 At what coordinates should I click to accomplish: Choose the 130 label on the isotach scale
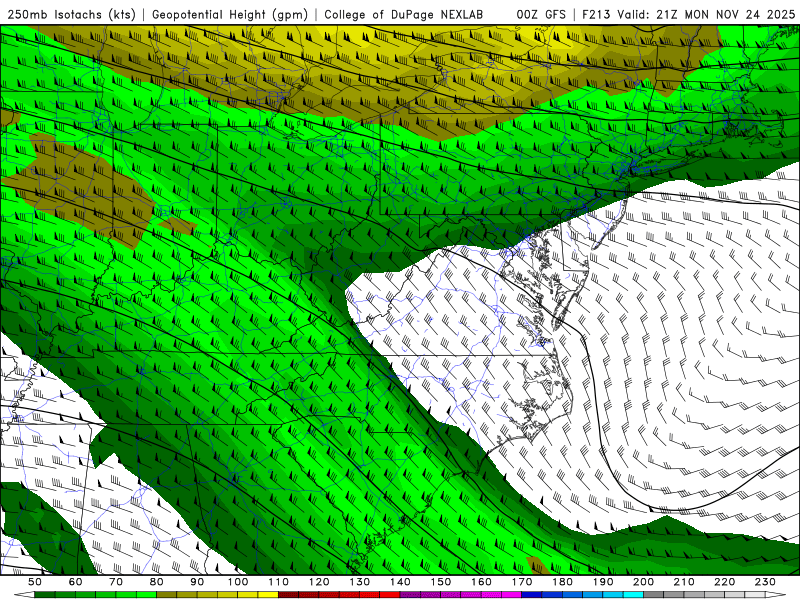pyautogui.click(x=360, y=582)
